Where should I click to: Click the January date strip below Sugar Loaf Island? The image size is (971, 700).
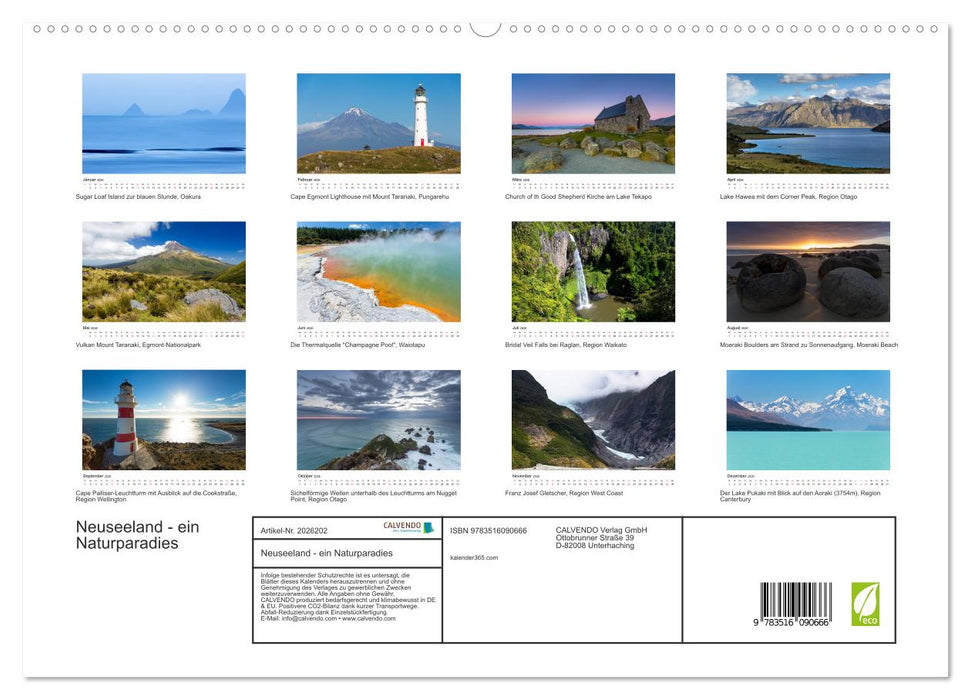(163, 180)
